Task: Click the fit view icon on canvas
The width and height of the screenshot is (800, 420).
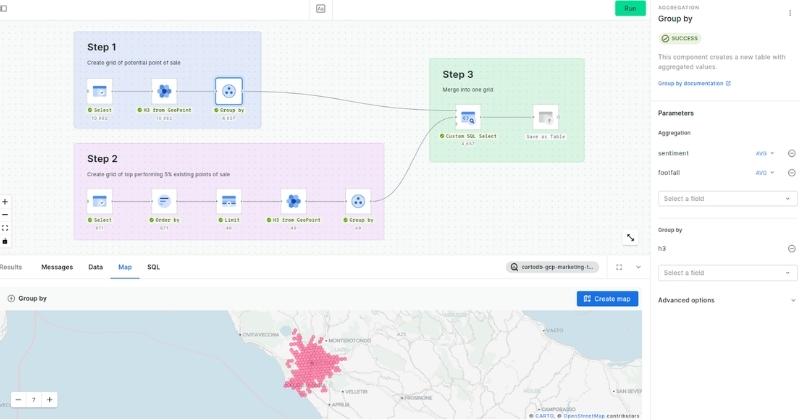Action: point(5,227)
